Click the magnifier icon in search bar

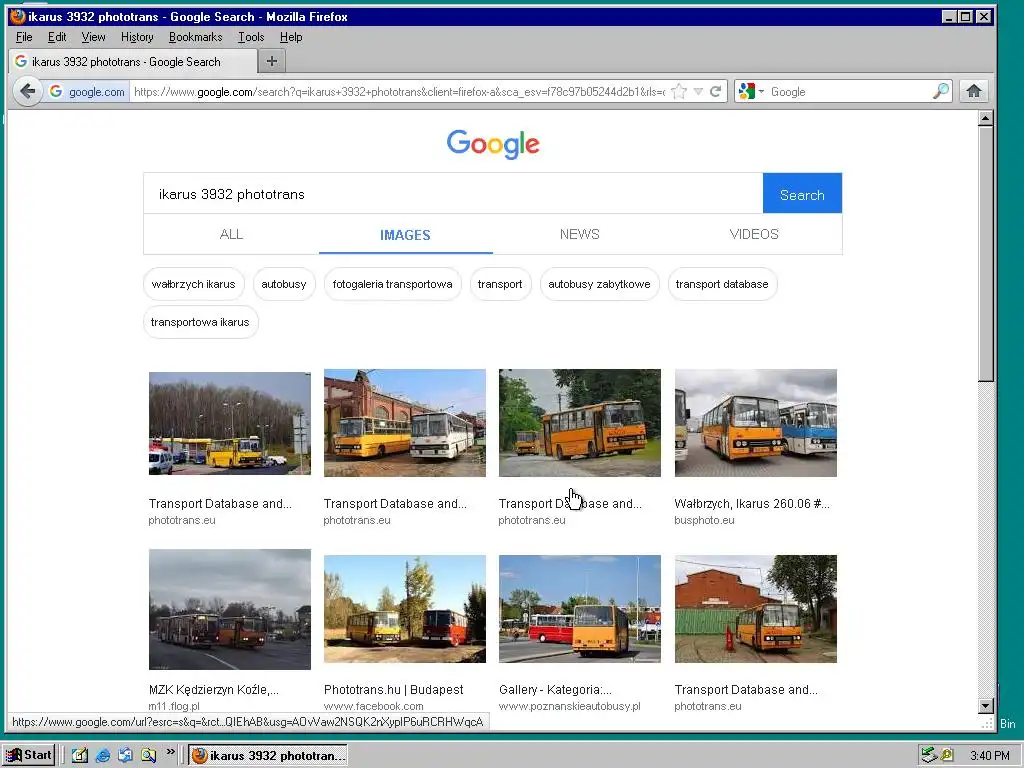tap(940, 91)
